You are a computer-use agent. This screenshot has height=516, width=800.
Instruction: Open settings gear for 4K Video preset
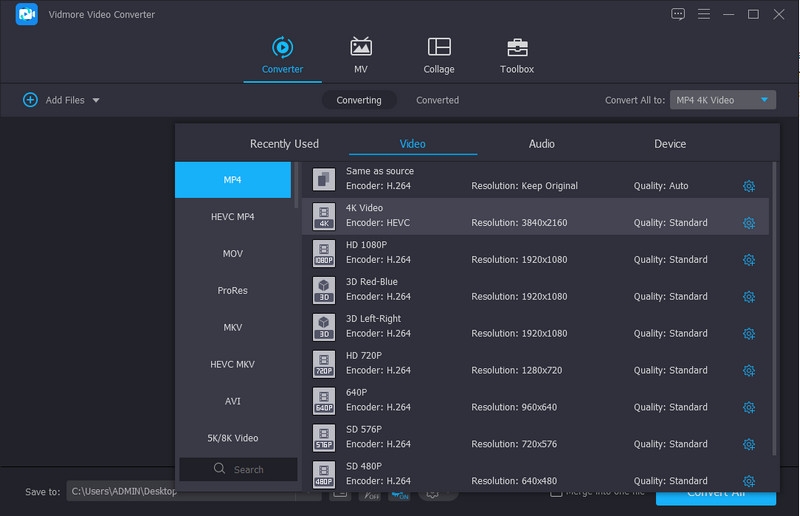click(x=749, y=223)
